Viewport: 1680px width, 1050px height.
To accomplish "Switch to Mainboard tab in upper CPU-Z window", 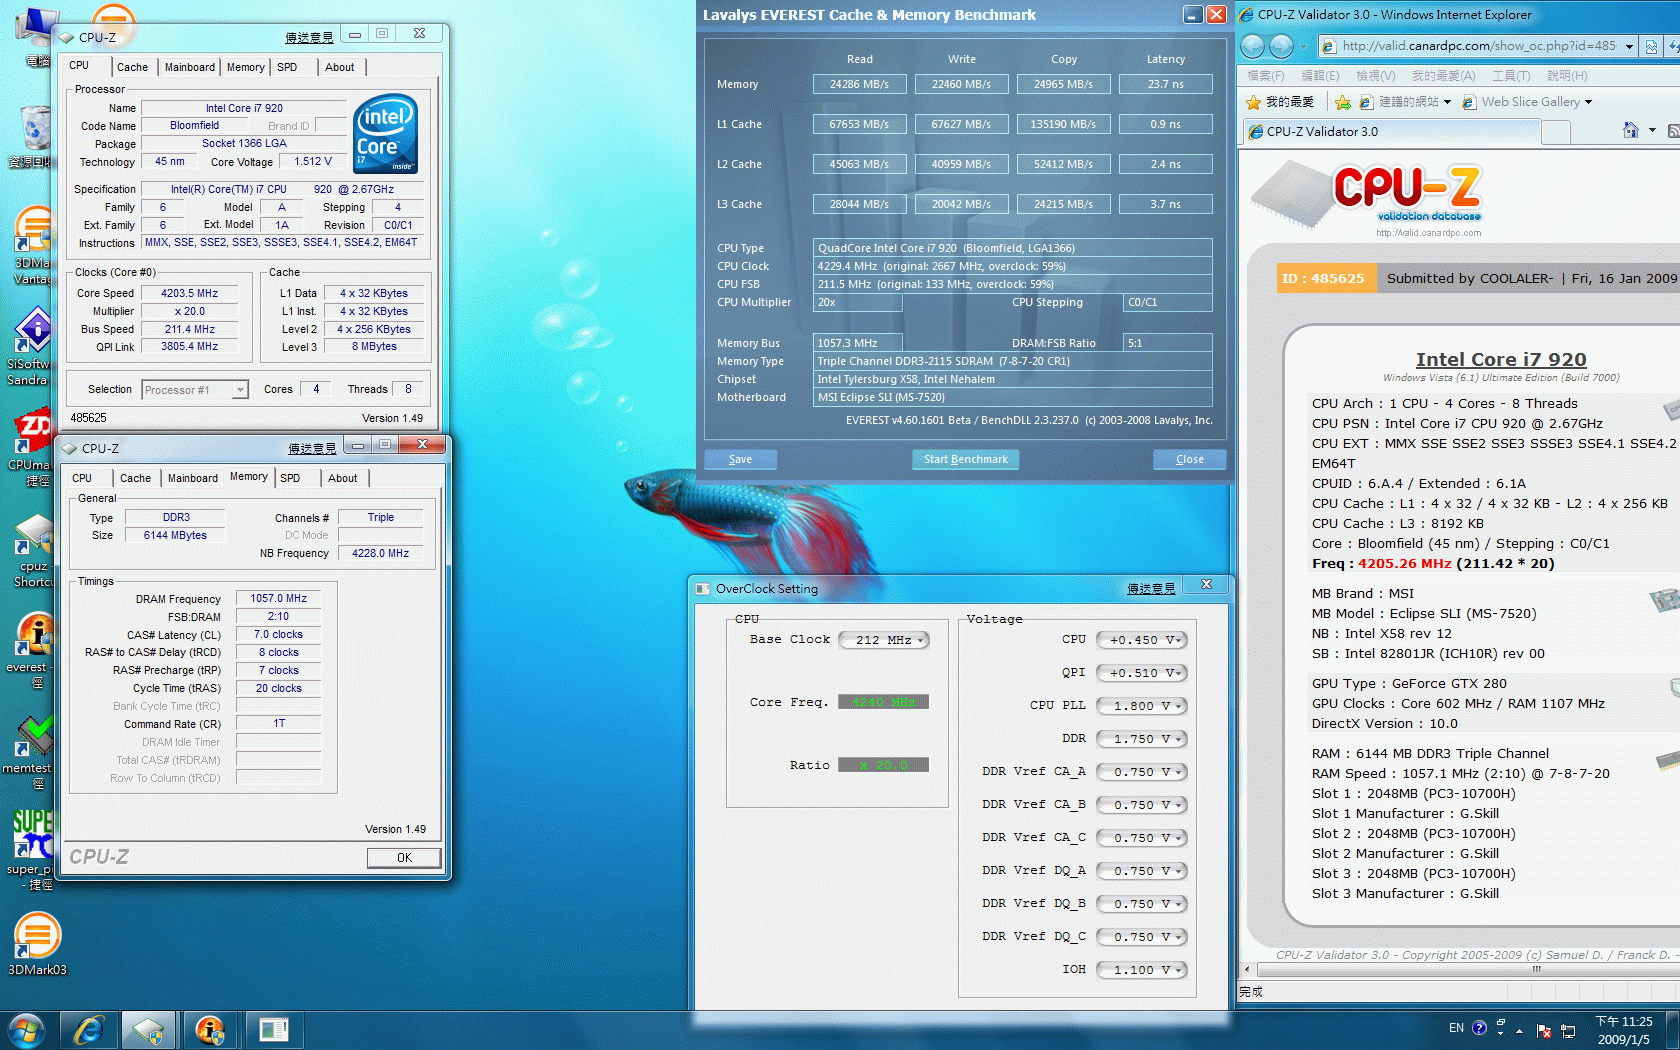I will (x=189, y=67).
